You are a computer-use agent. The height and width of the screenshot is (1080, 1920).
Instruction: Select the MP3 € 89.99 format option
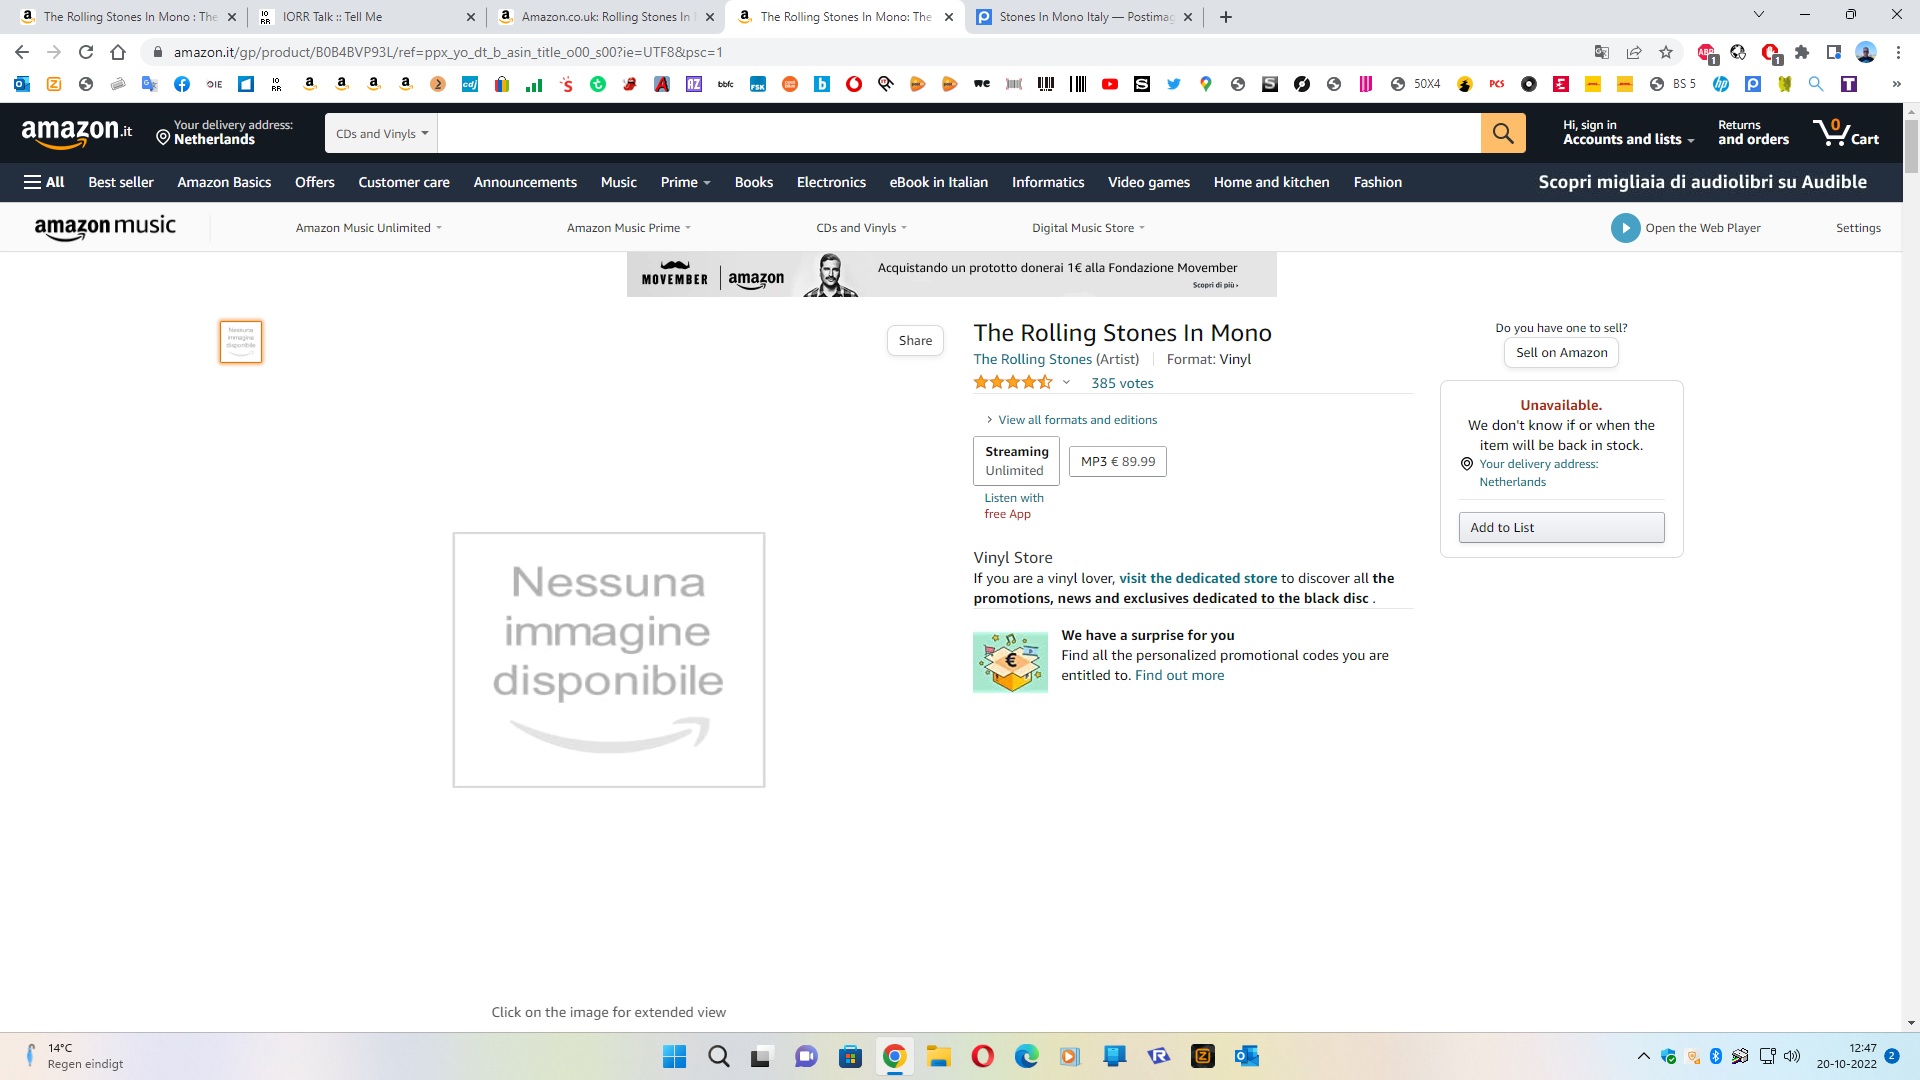[x=1117, y=461]
